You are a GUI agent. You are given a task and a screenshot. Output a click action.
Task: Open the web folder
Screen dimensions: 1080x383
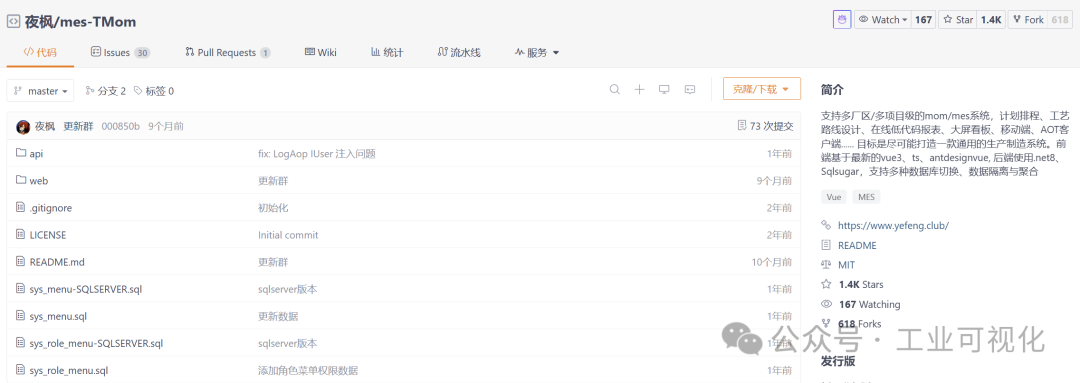click(x=39, y=180)
